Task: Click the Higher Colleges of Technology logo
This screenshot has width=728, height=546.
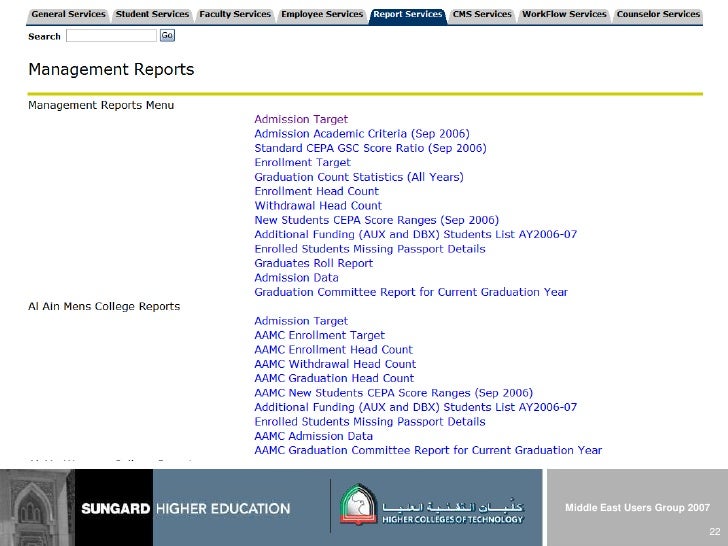Action: pyautogui.click(x=432, y=506)
